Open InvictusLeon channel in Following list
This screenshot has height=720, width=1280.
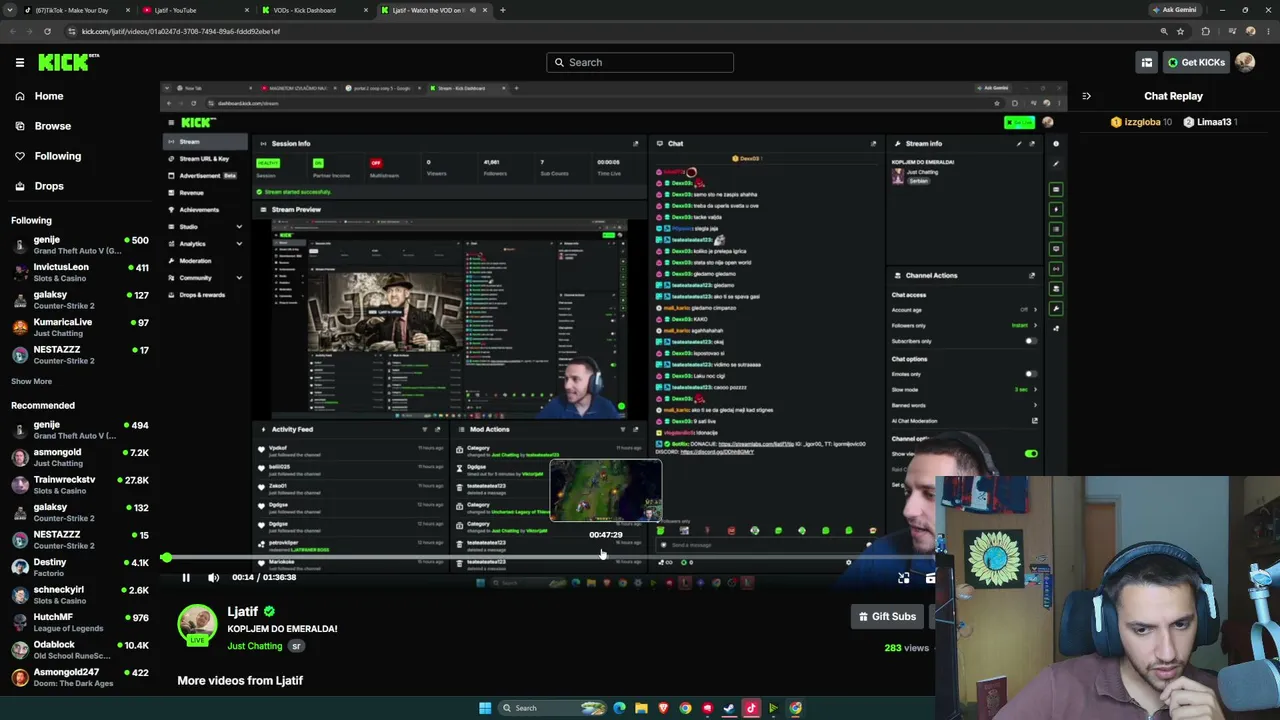coord(80,272)
